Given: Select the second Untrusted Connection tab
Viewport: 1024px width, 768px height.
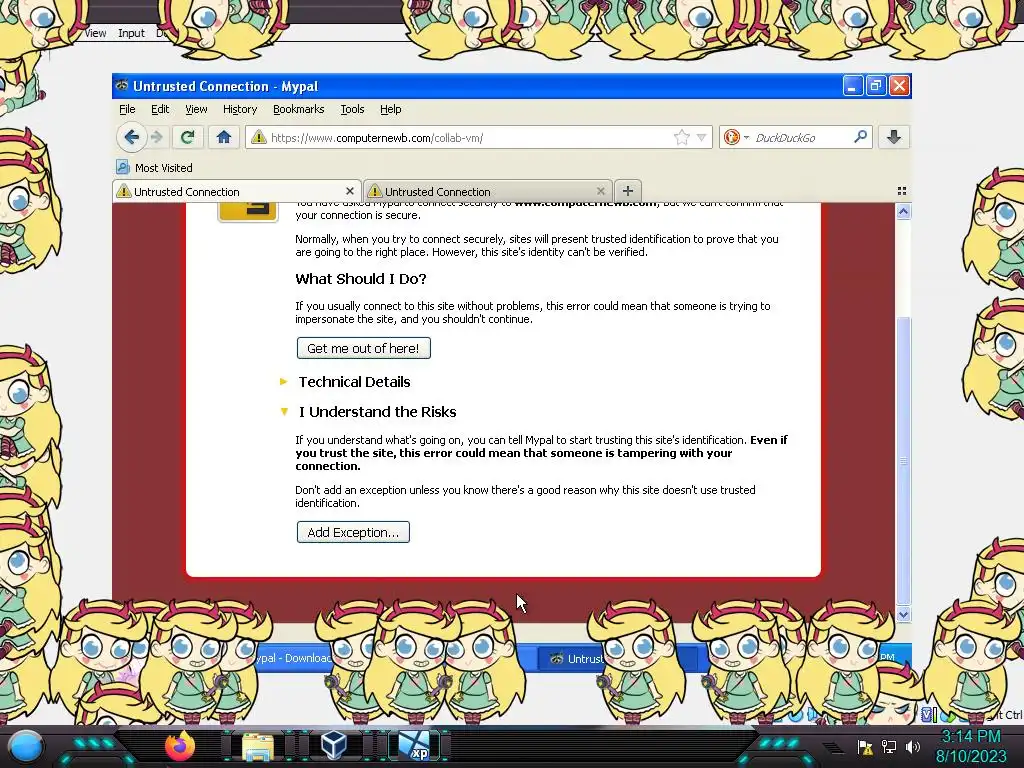Looking at the screenshot, I should click(488, 191).
